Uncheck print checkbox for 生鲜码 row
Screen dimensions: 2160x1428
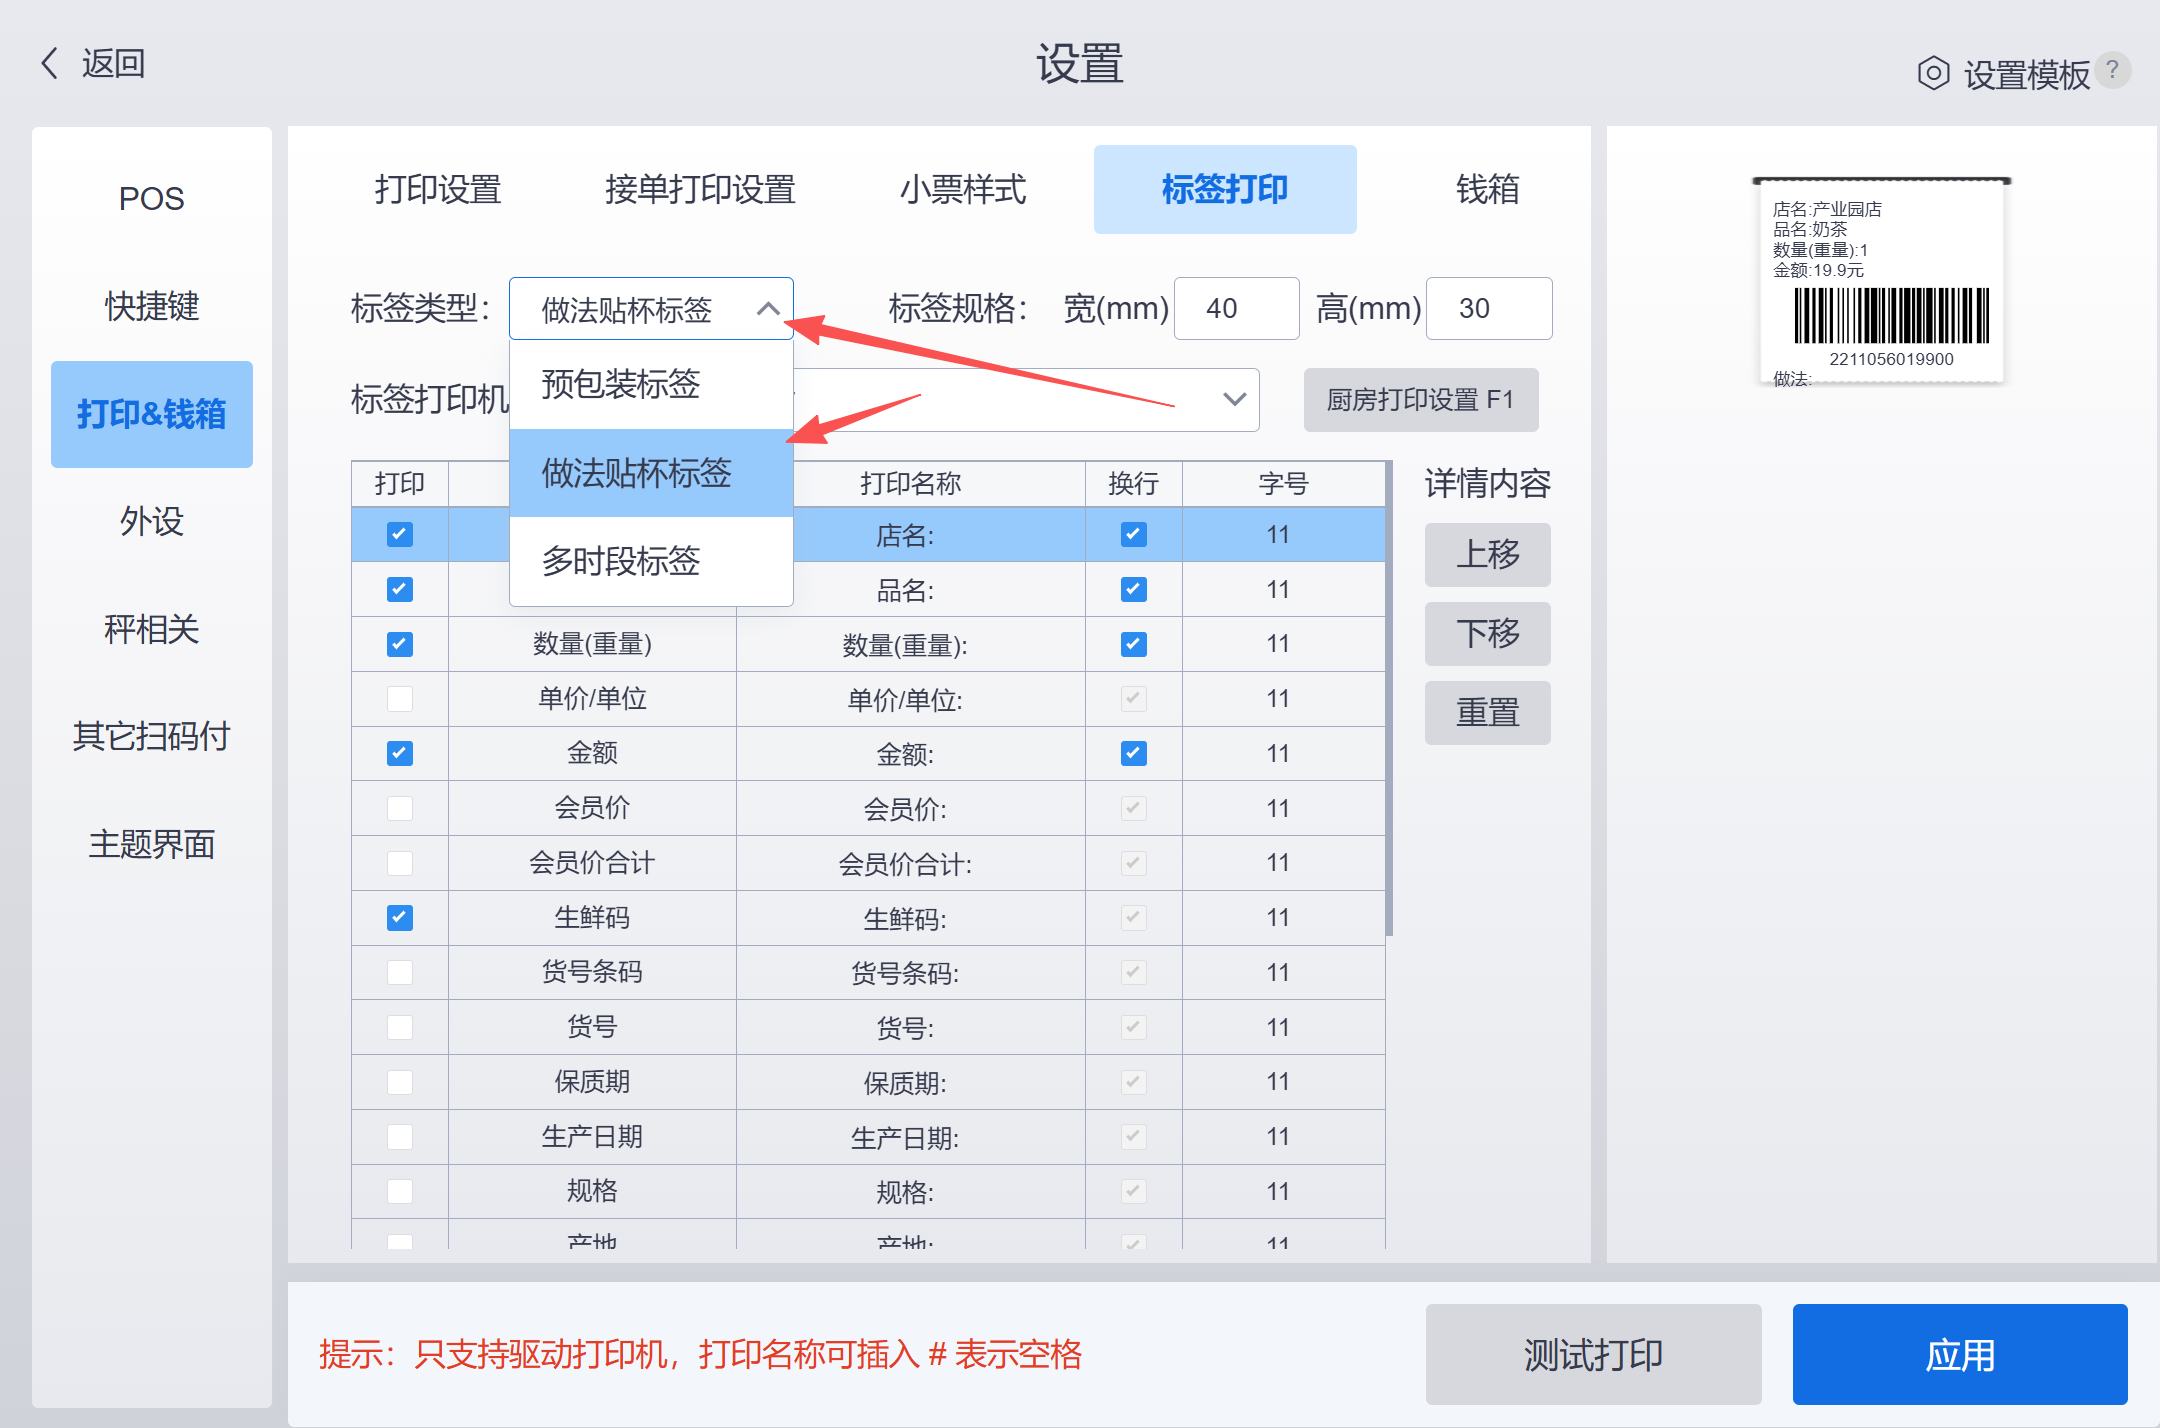[400, 917]
